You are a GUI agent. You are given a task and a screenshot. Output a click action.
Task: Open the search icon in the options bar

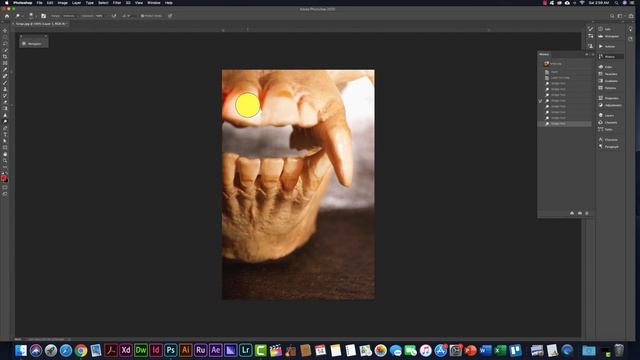tap(612, 16)
